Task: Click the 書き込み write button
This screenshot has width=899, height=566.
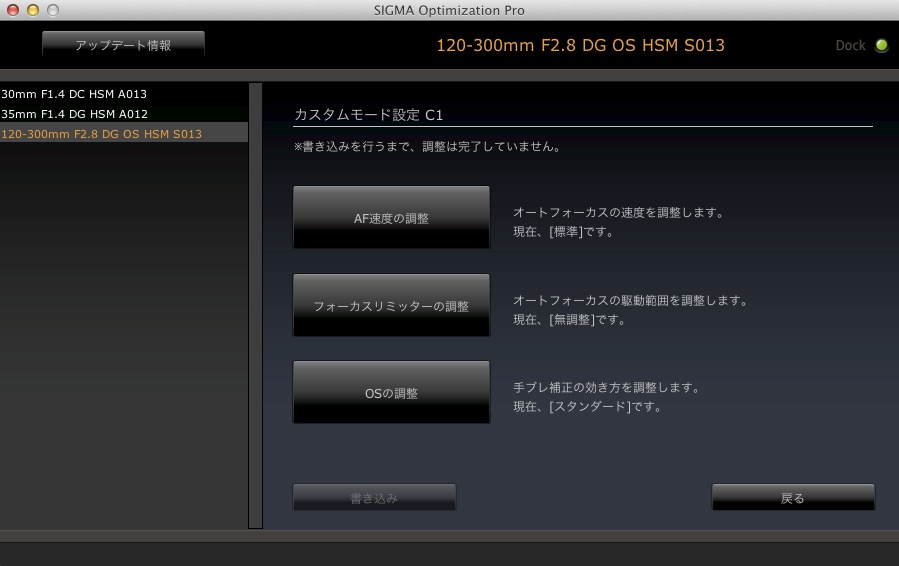Action: 374,497
